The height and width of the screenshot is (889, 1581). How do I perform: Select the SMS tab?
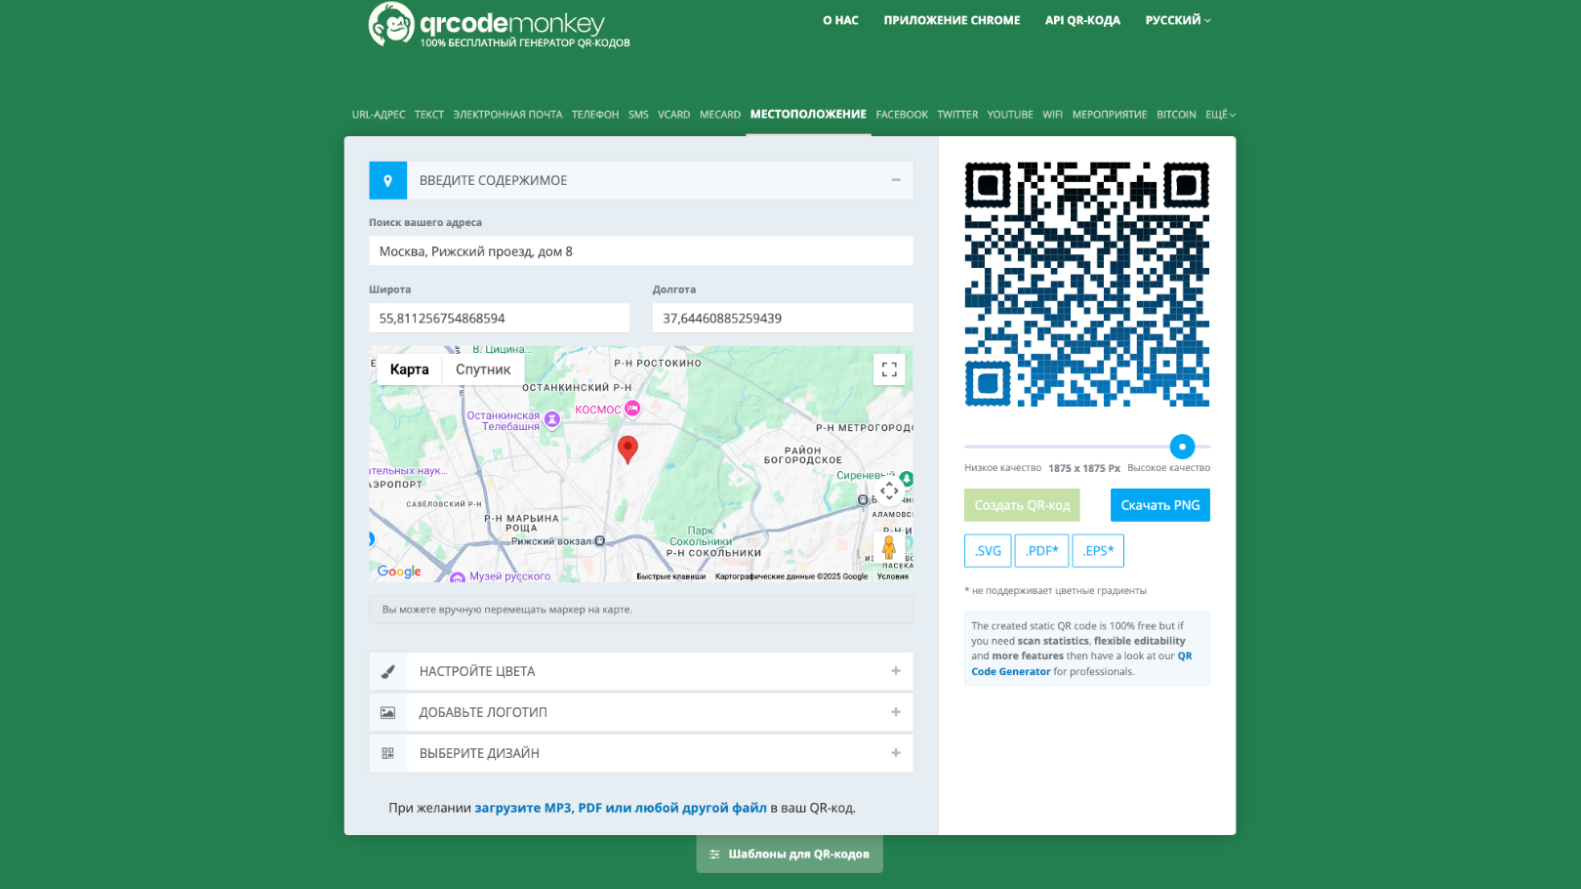[x=638, y=115]
